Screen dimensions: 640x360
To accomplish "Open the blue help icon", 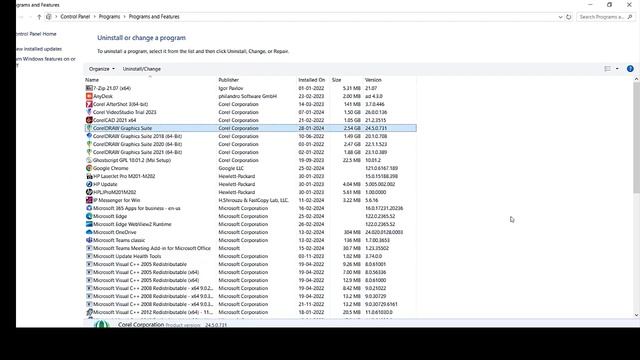I will [630, 69].
